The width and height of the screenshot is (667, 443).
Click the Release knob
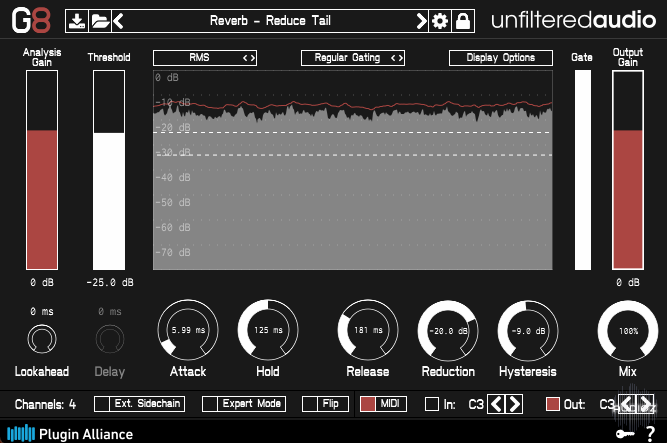coord(368,330)
